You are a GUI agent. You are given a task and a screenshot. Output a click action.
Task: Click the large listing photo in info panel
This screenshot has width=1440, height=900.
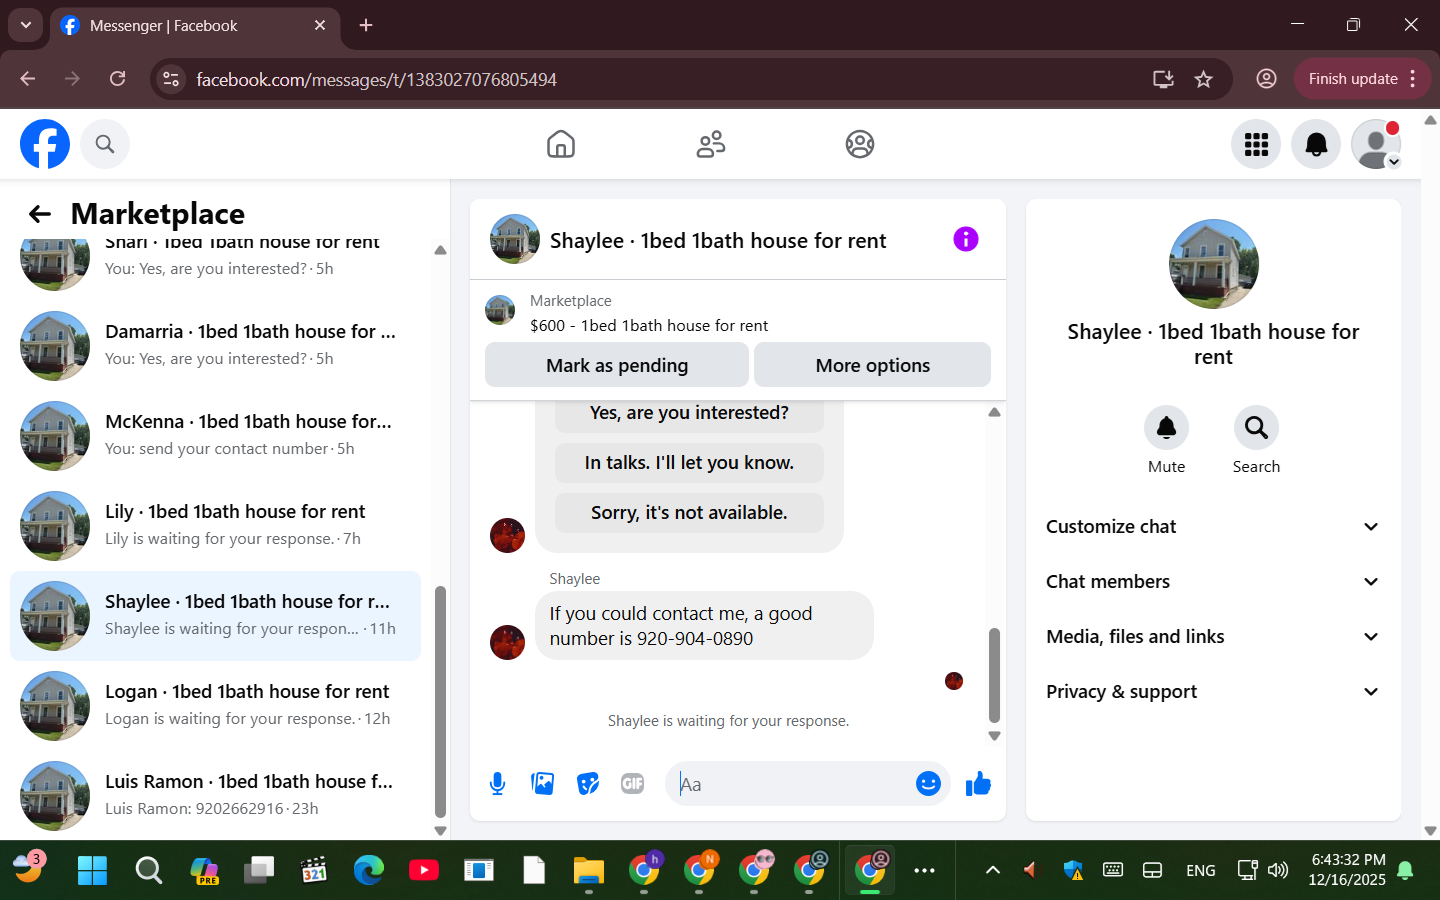[1213, 264]
